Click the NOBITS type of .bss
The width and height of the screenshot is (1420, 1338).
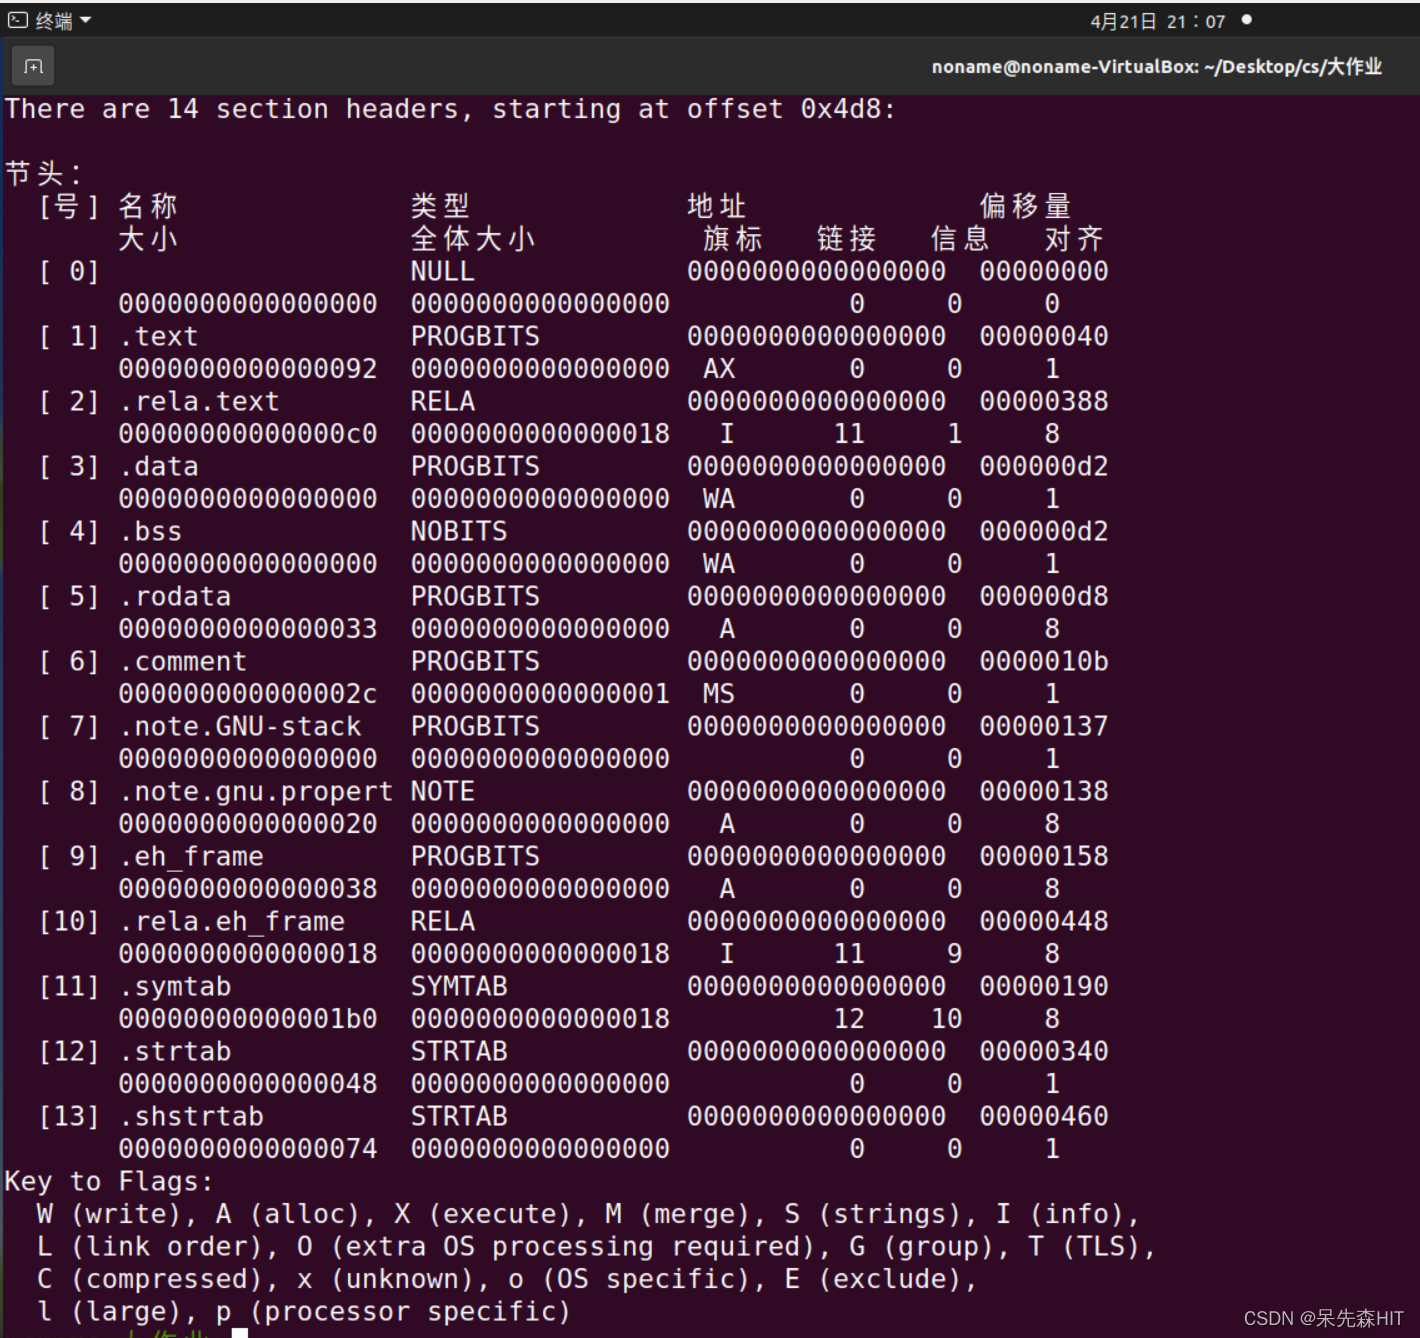click(459, 532)
